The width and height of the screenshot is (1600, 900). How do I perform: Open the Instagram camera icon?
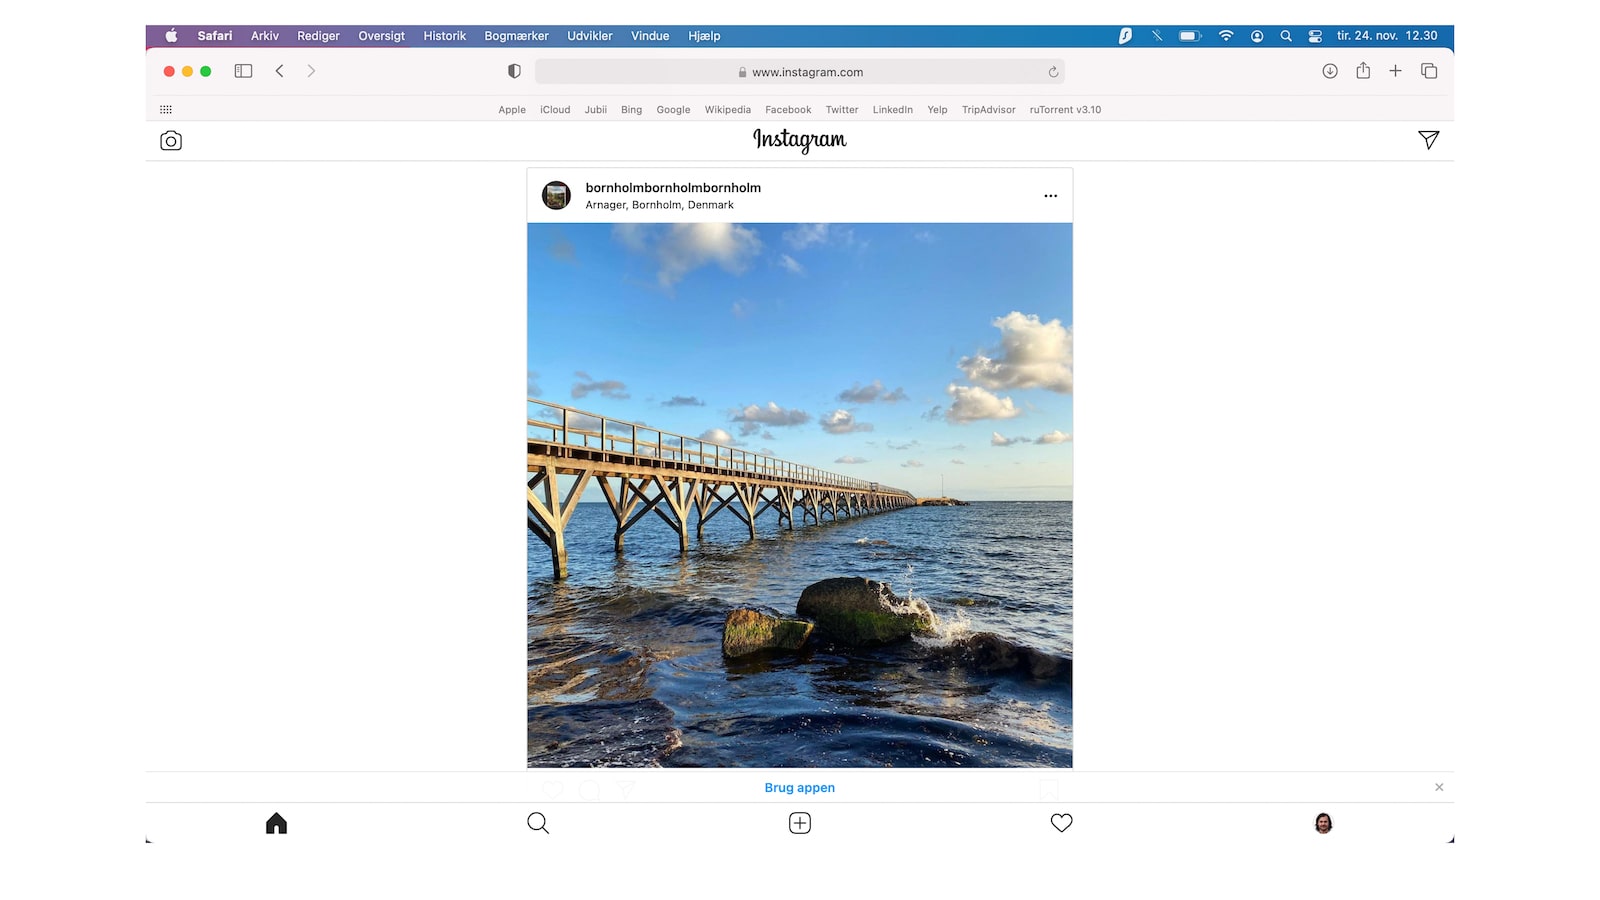tap(170, 140)
